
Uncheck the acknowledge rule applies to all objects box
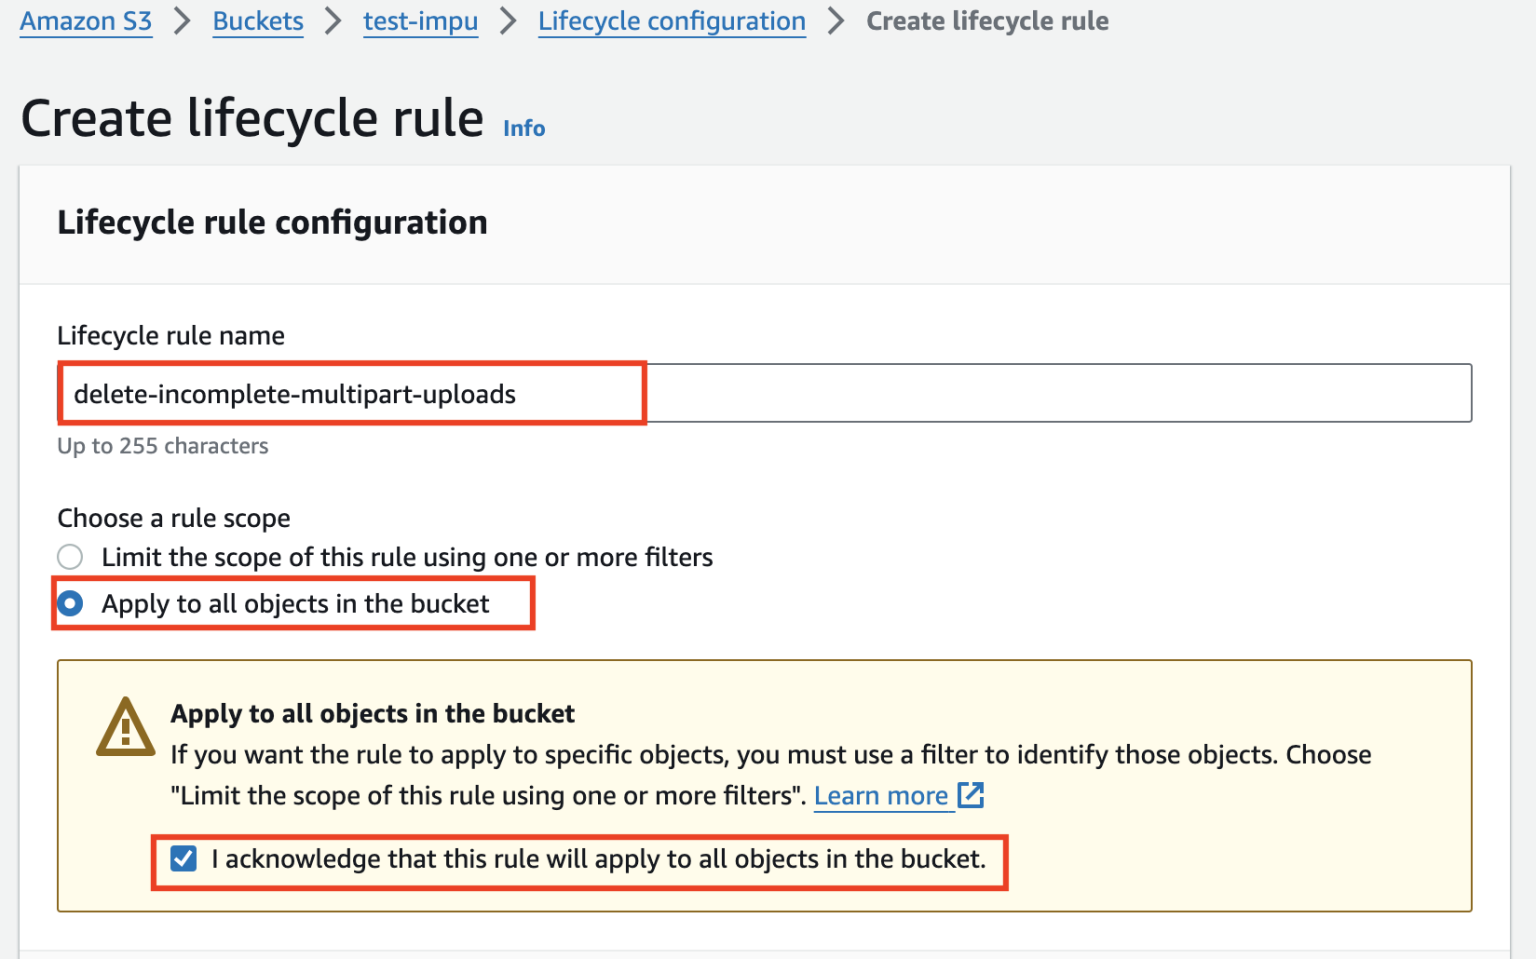click(183, 859)
